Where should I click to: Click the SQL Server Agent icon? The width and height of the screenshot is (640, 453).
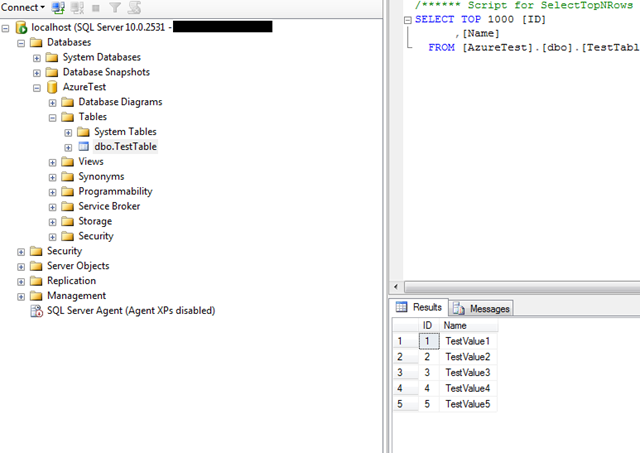(x=36, y=311)
